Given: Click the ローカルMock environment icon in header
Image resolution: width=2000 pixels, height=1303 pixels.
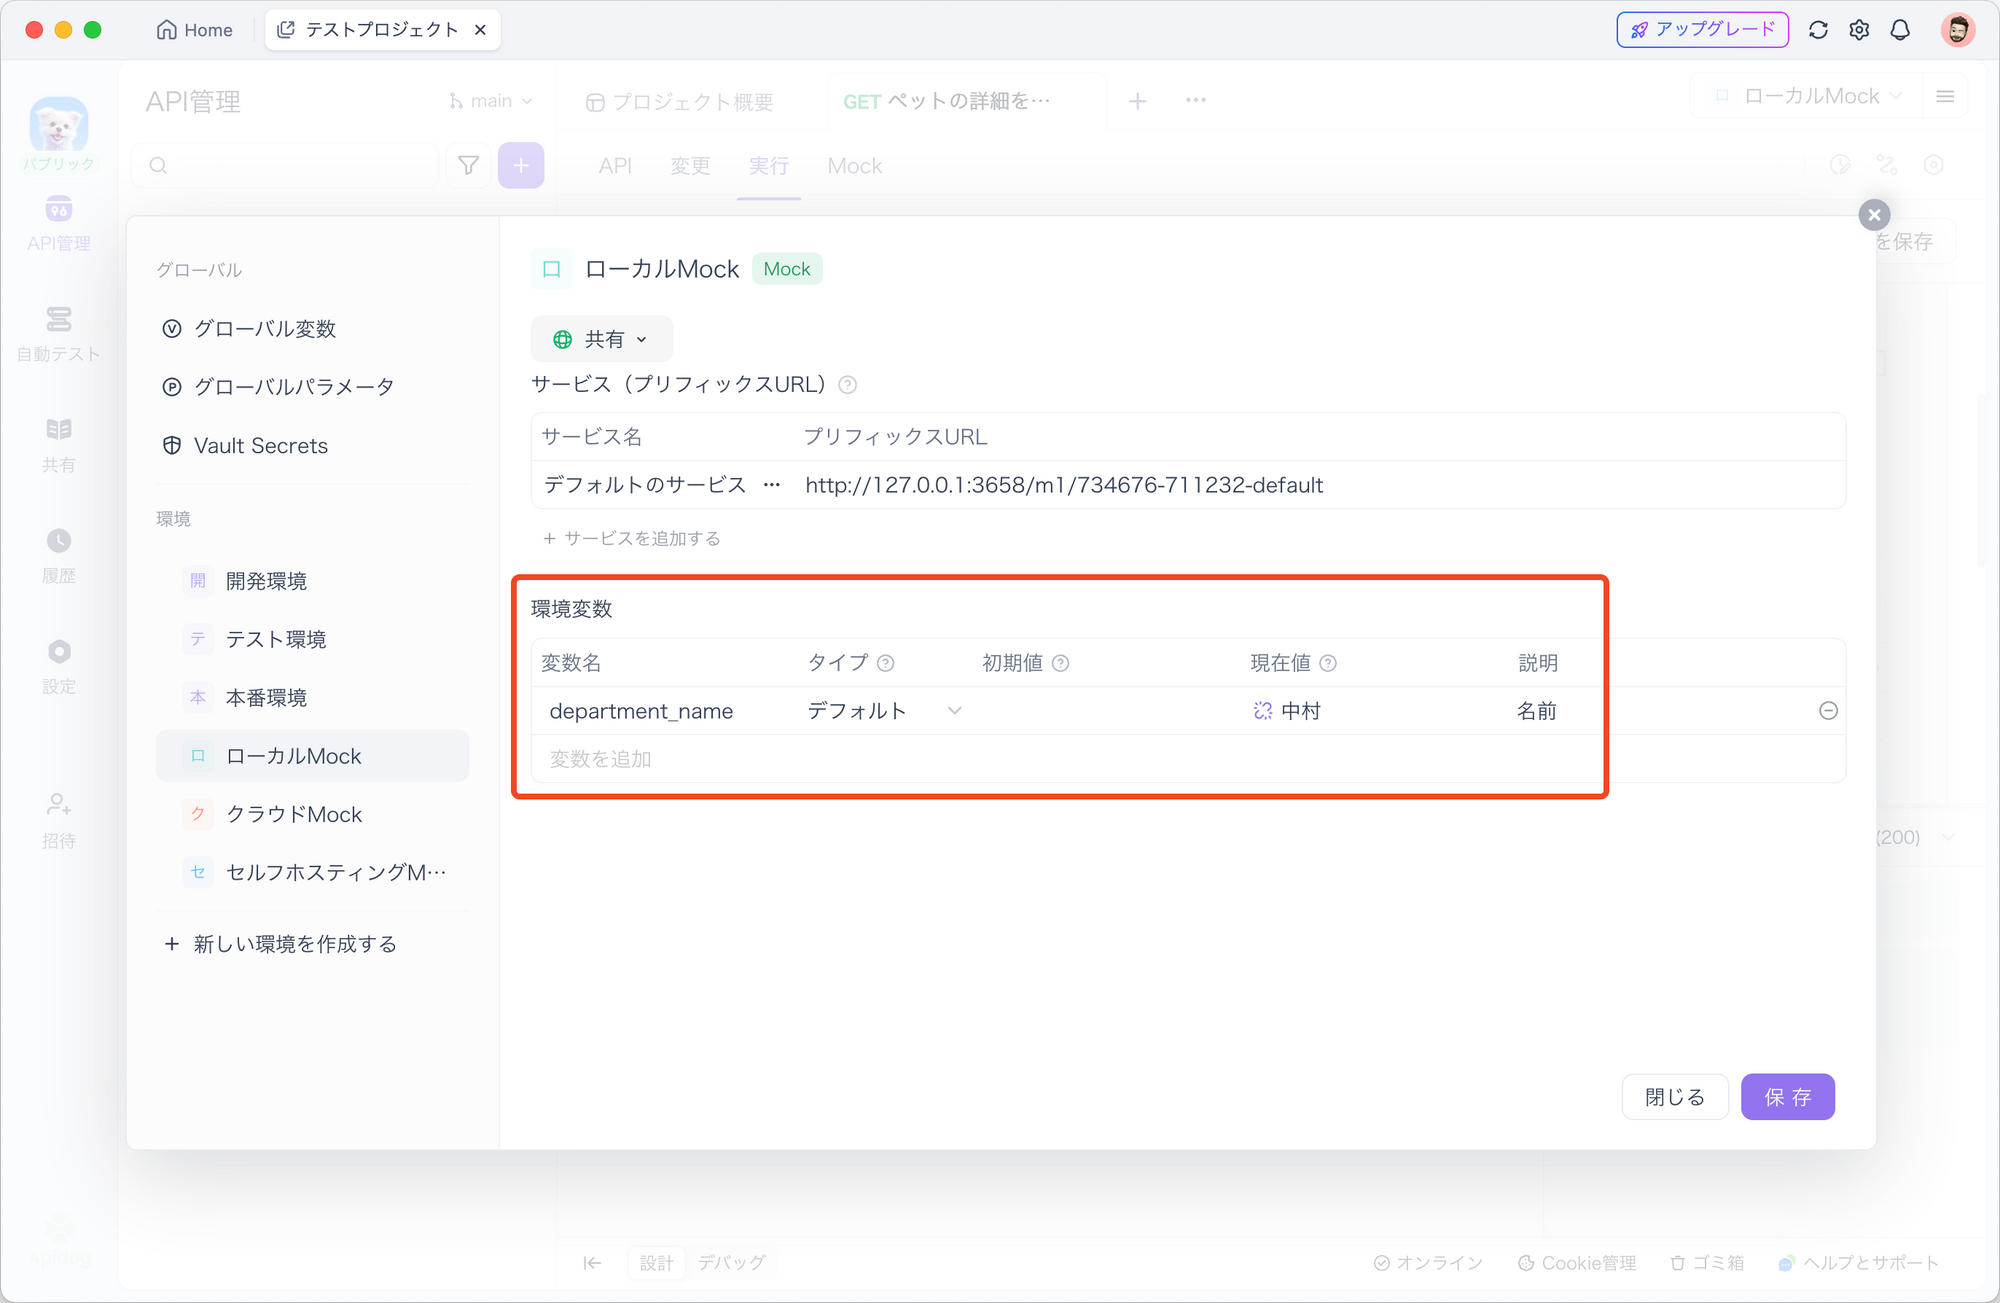Looking at the screenshot, I should [551, 269].
